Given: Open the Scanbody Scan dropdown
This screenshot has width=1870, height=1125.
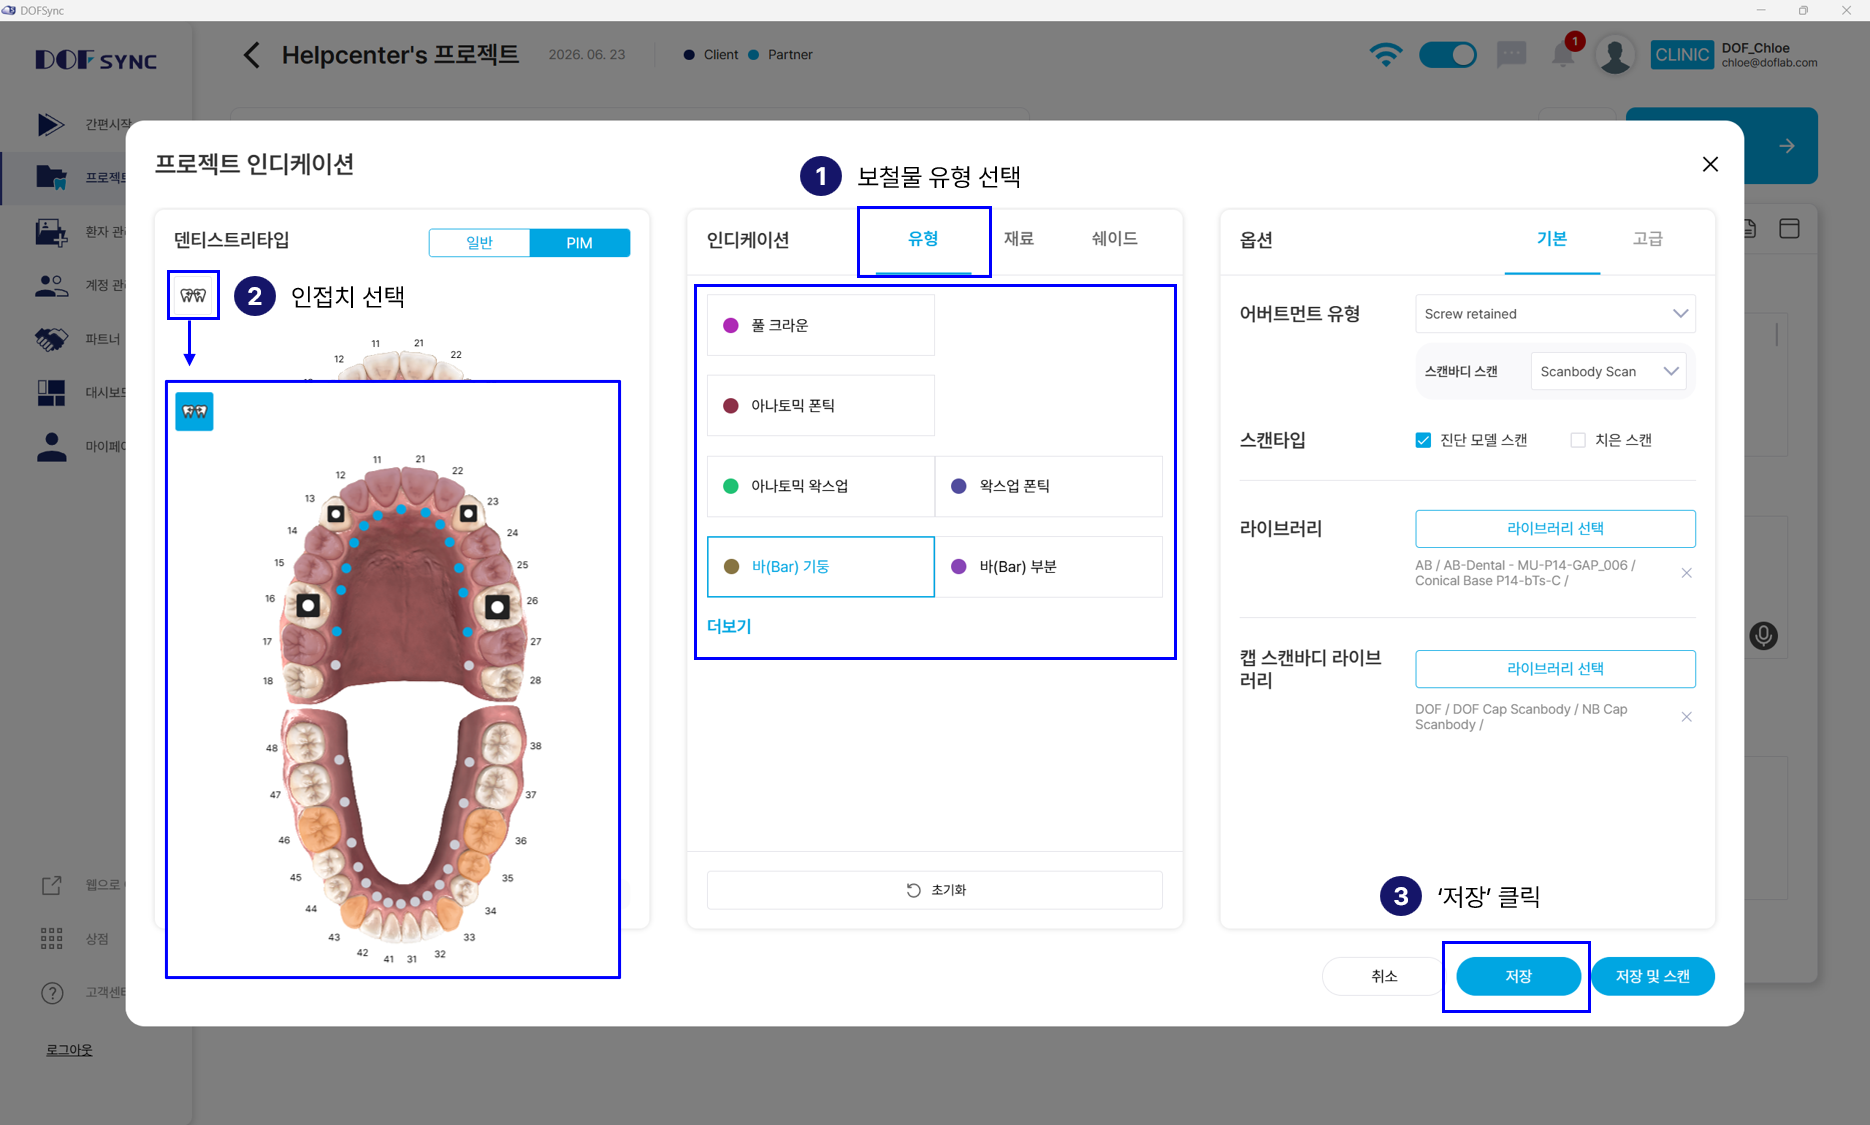Looking at the screenshot, I should pyautogui.click(x=1608, y=372).
